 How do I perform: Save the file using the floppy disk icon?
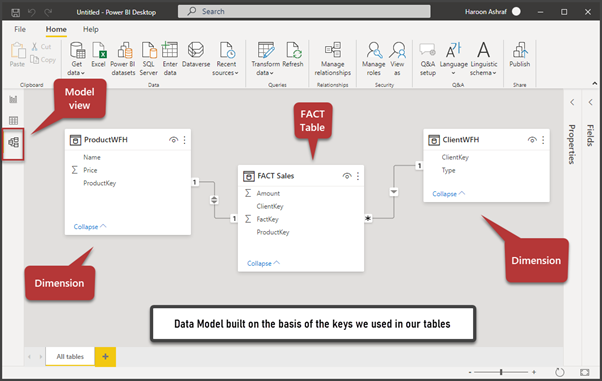(x=15, y=12)
